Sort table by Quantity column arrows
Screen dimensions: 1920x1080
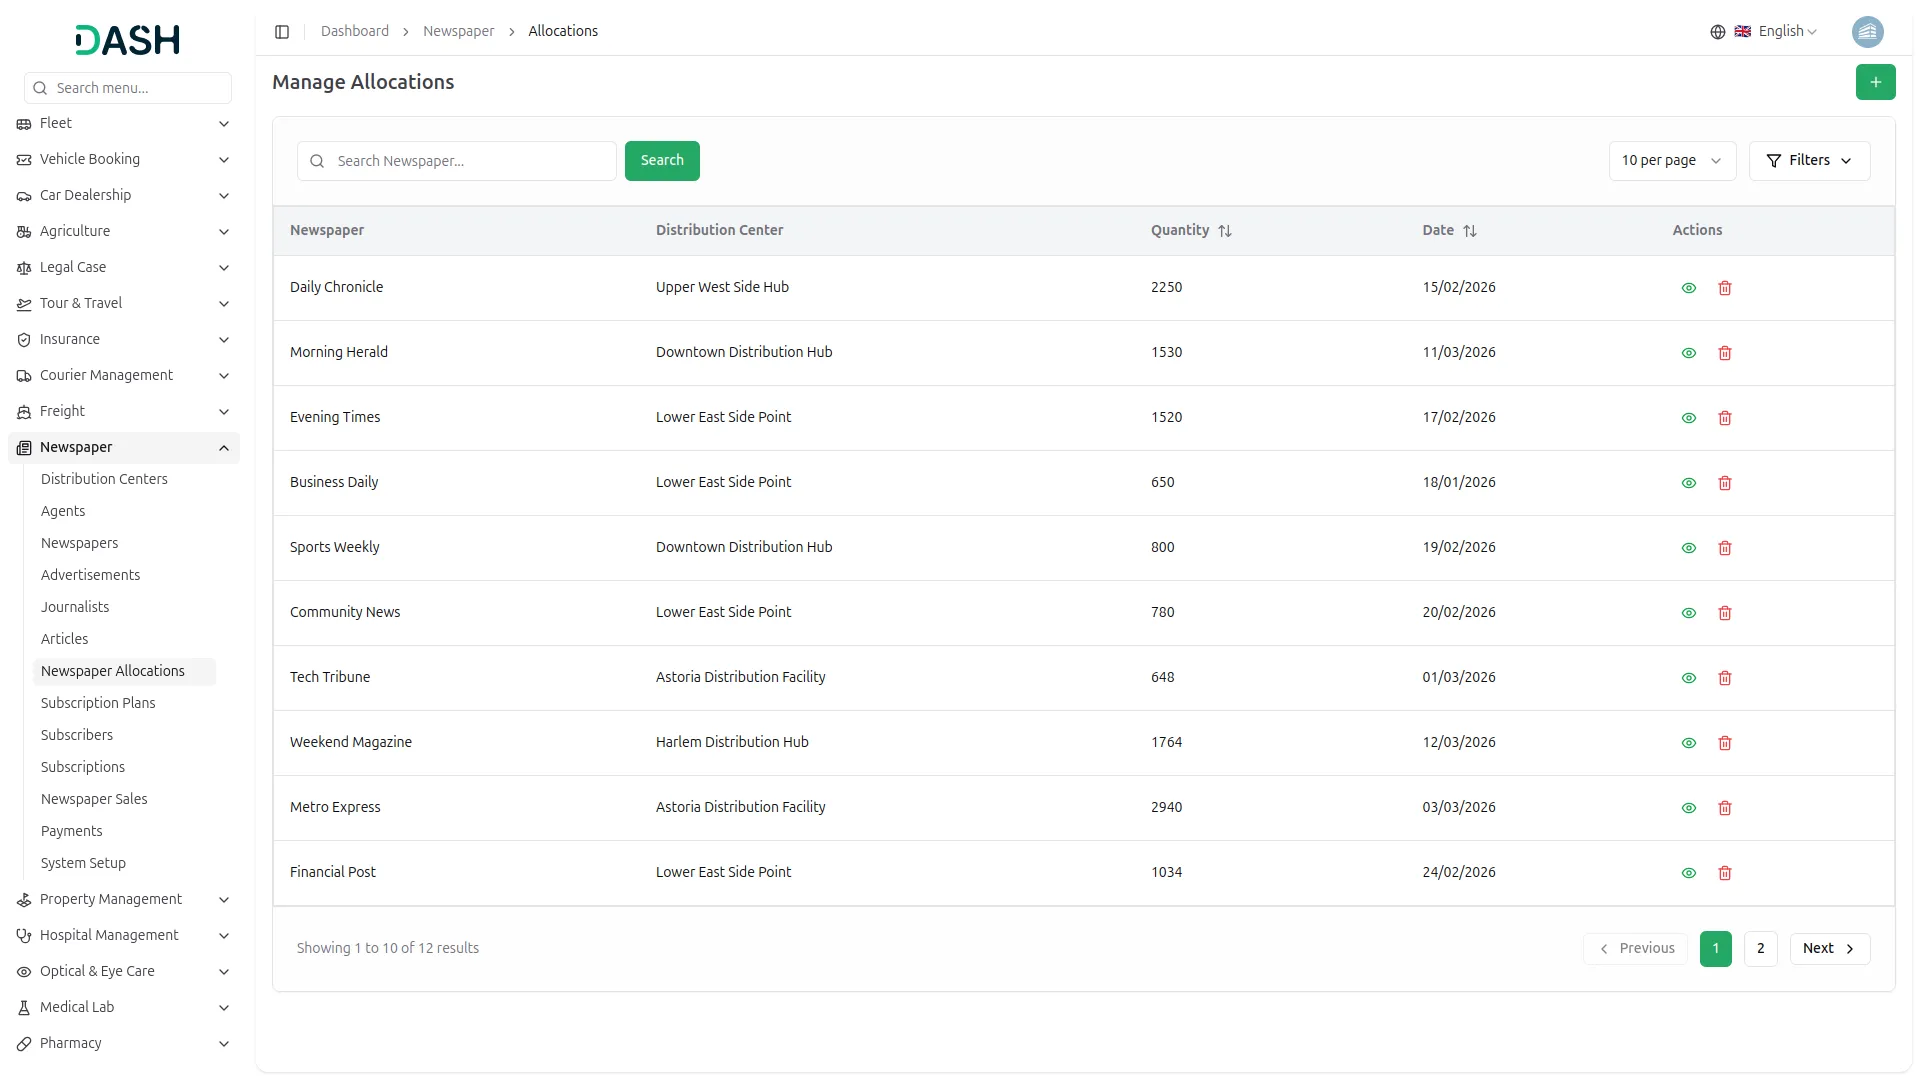[1225, 231]
